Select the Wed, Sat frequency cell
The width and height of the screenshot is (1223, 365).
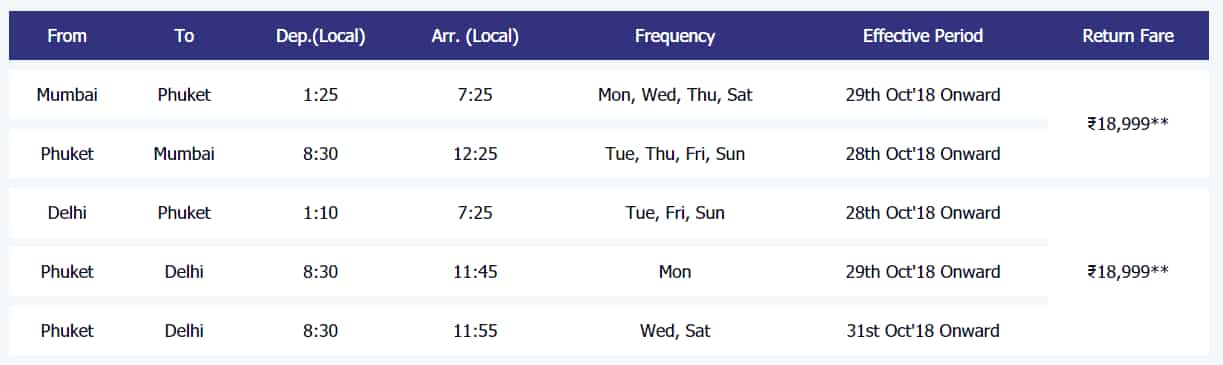point(675,330)
